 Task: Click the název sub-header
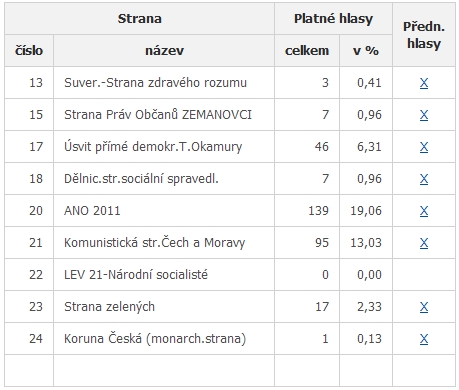164,50
